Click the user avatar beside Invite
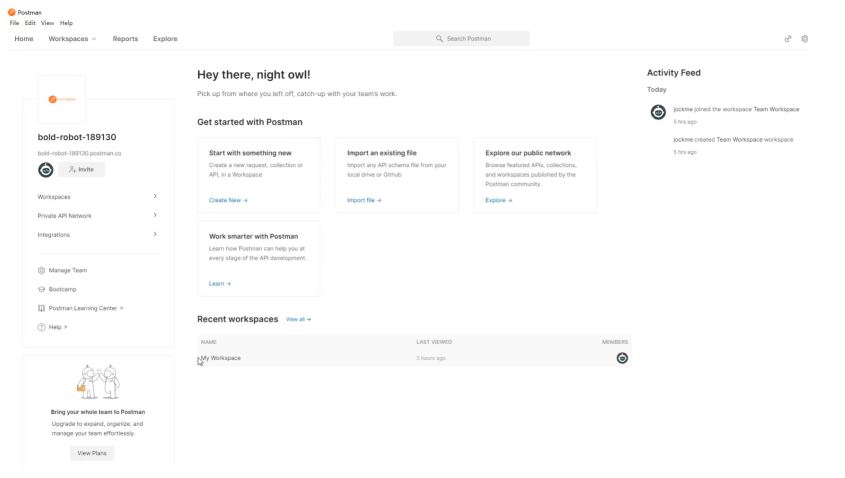Image resolution: width=845 pixels, height=478 pixels. point(46,170)
